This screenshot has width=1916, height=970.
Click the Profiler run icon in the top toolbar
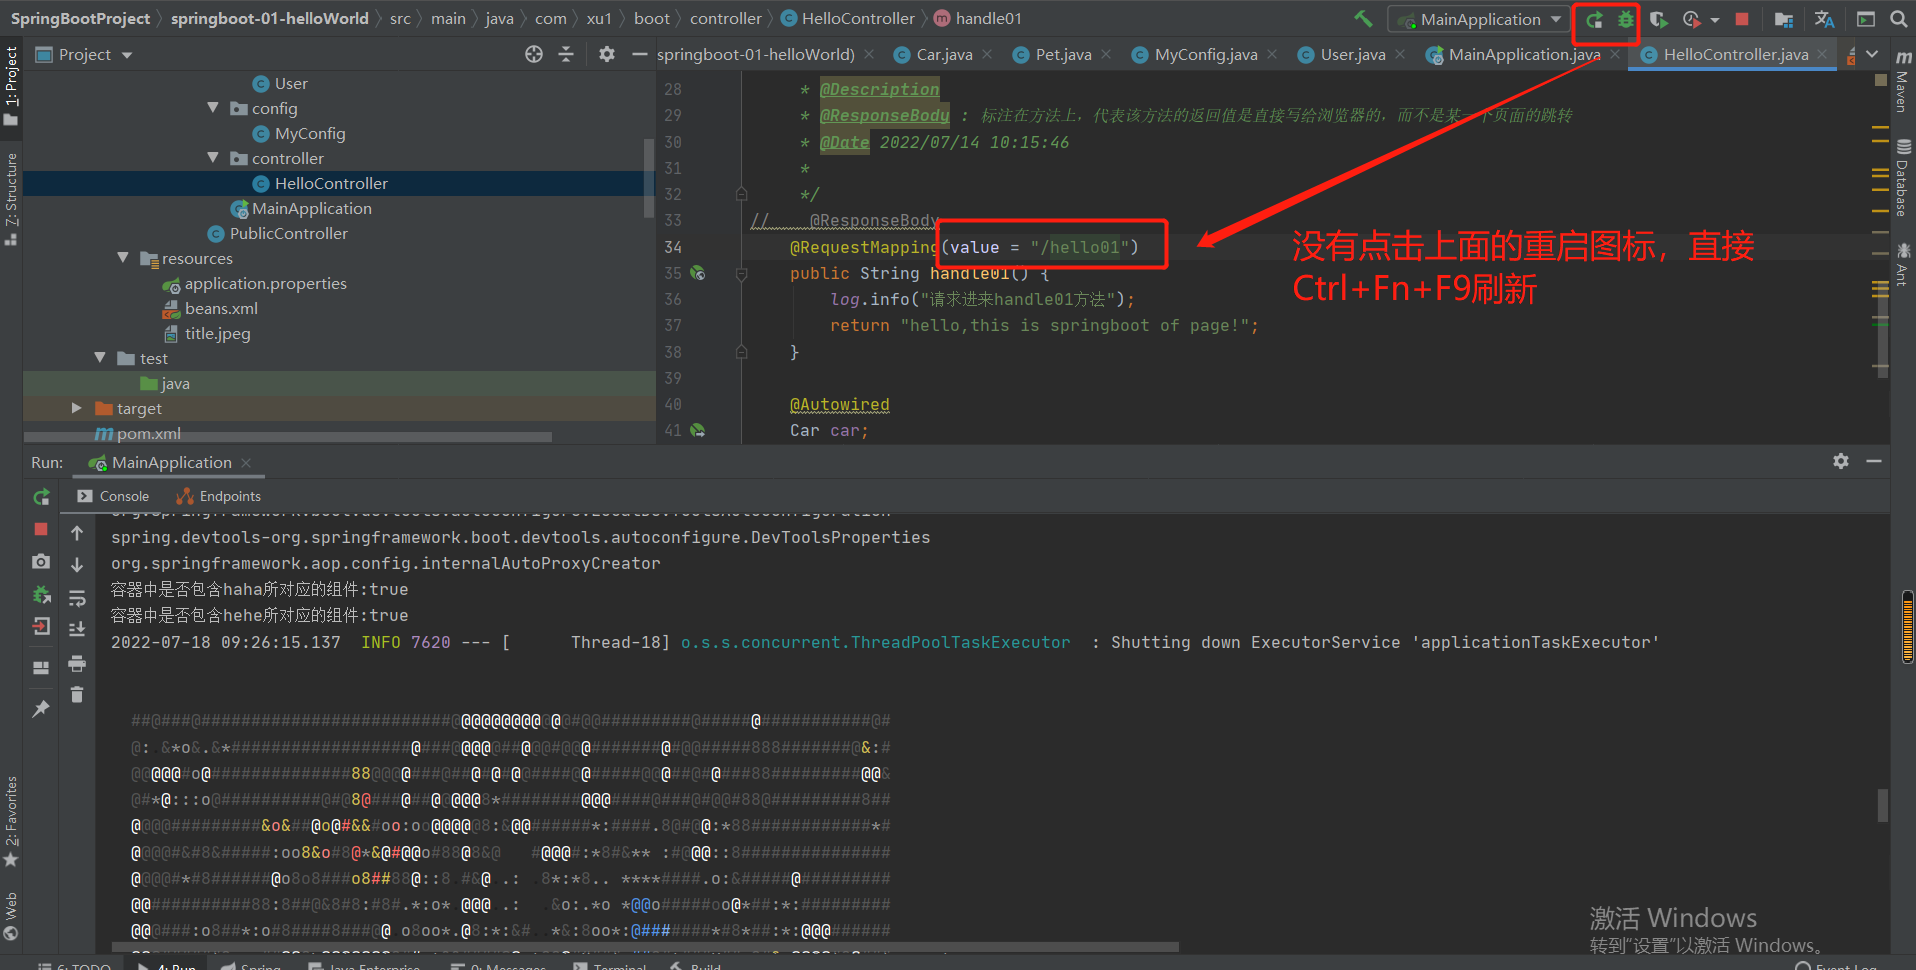point(1691,19)
